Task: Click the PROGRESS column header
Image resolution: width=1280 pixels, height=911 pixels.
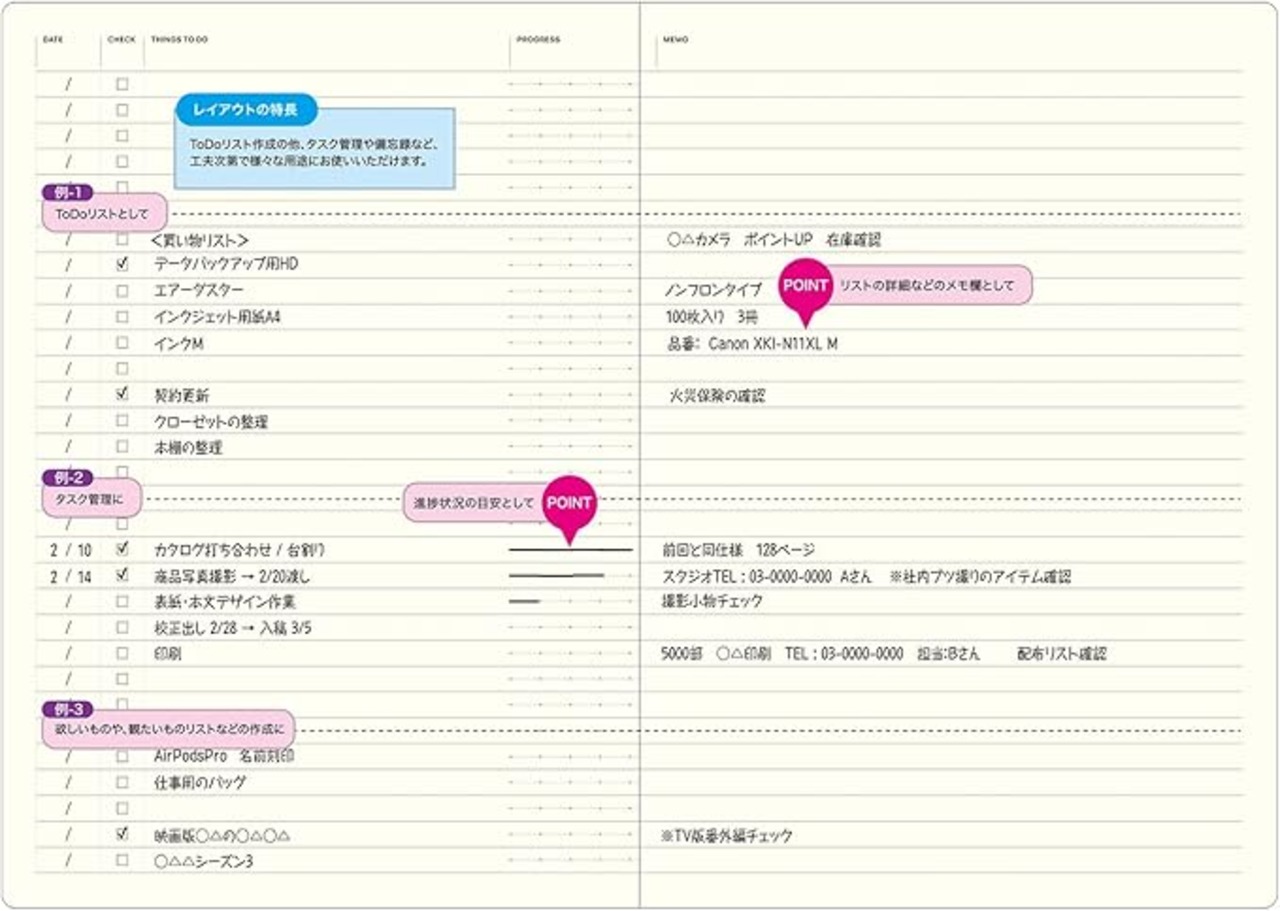Action: pos(538,40)
